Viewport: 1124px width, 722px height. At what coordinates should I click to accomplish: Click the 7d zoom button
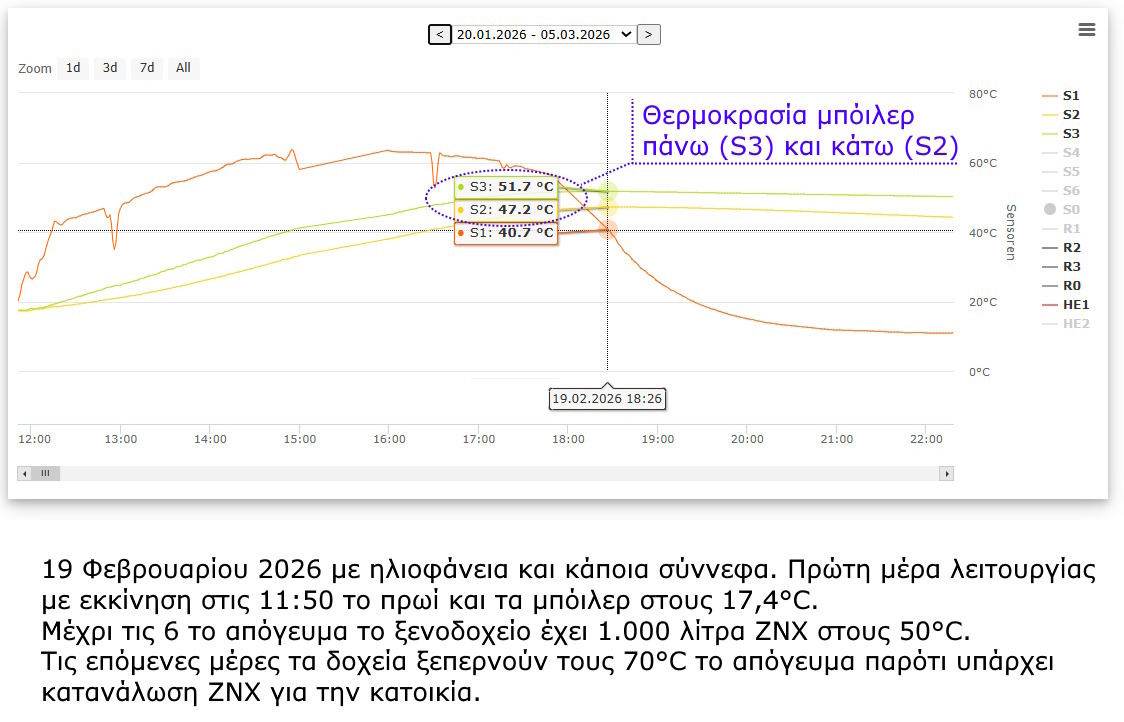pos(146,68)
